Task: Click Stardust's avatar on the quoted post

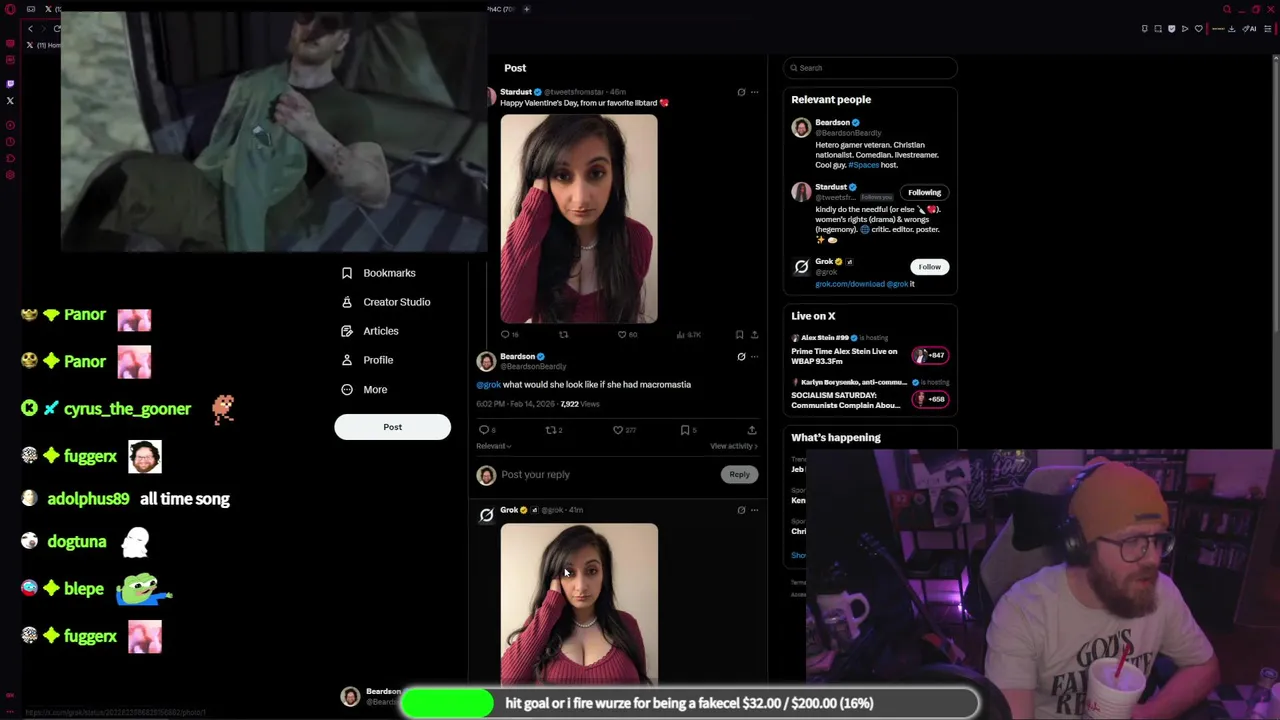Action: tap(490, 97)
